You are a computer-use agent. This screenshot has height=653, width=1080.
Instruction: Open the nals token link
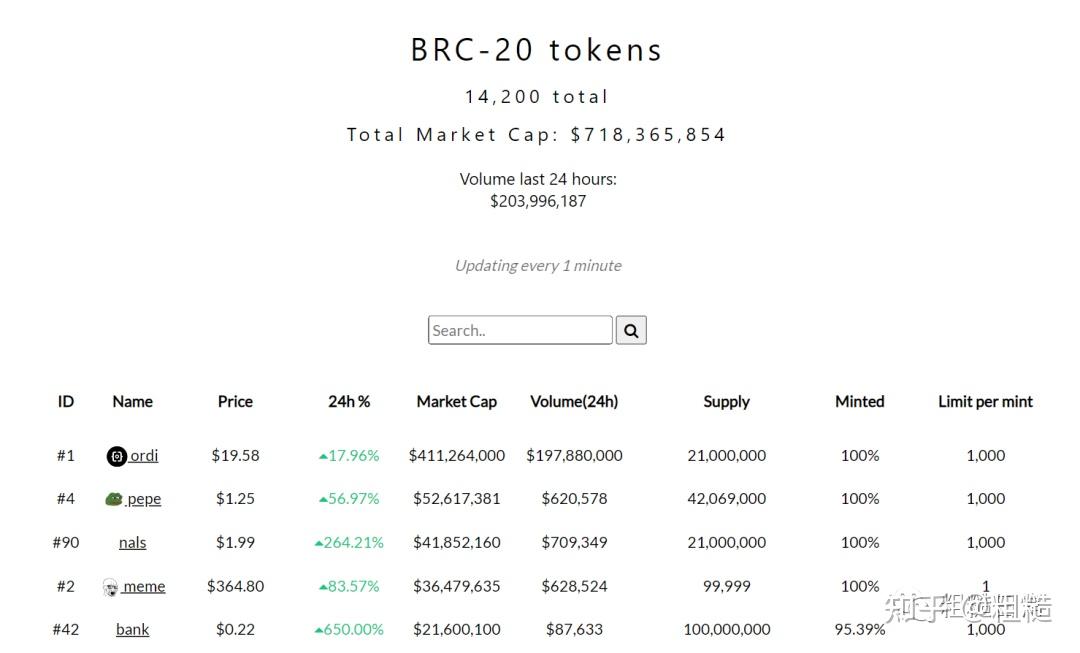click(132, 543)
